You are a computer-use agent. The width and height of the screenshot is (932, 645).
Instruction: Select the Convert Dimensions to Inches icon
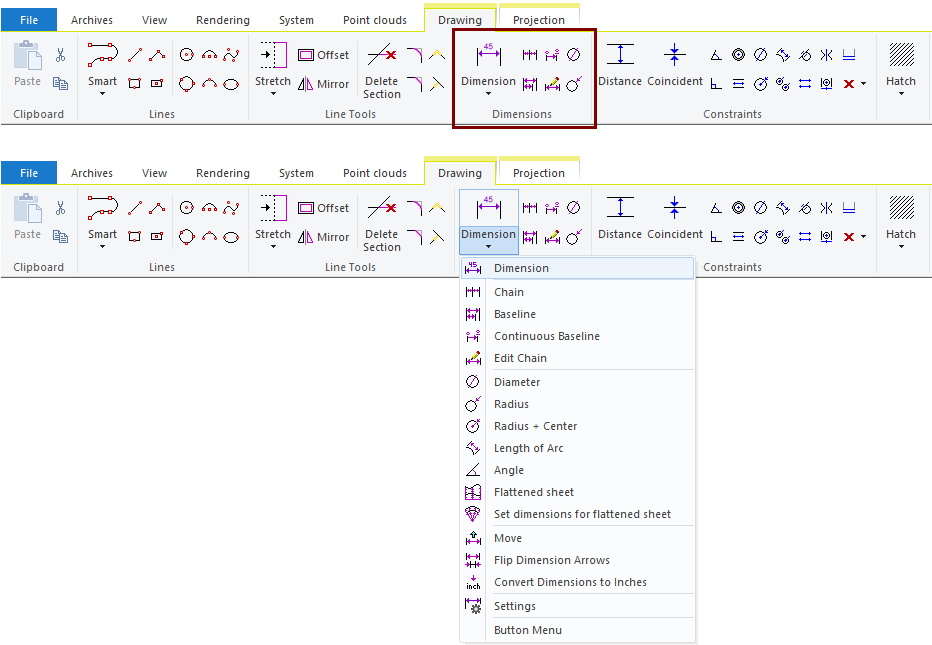coord(473,582)
